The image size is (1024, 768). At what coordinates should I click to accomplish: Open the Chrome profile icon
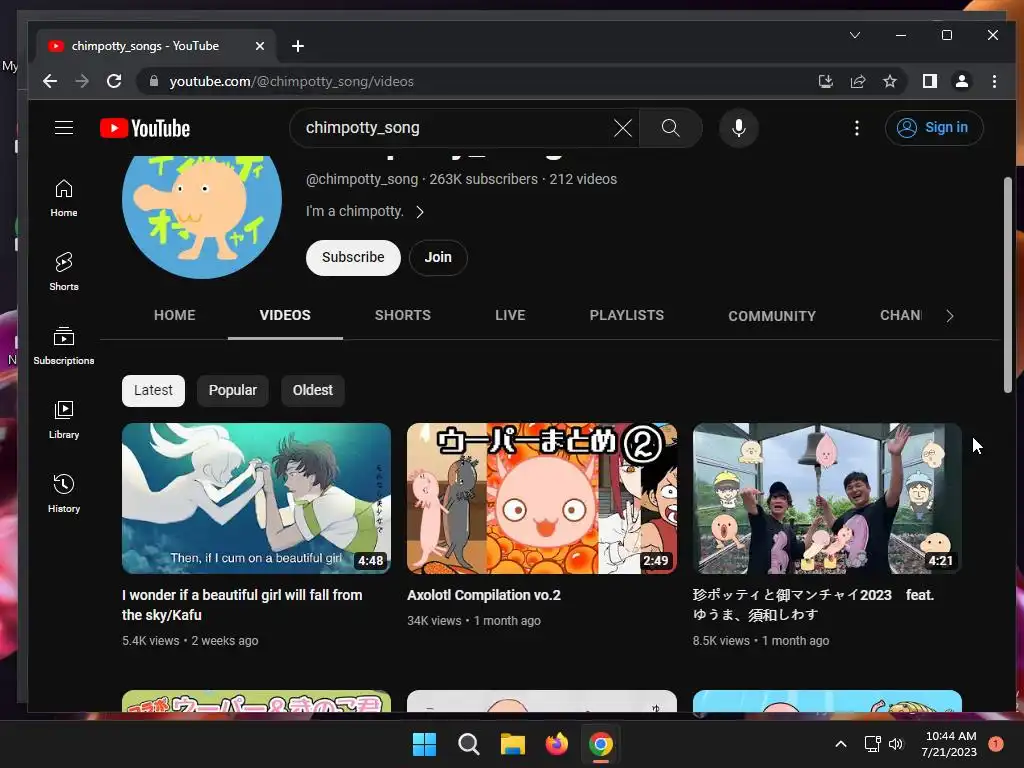coord(962,81)
